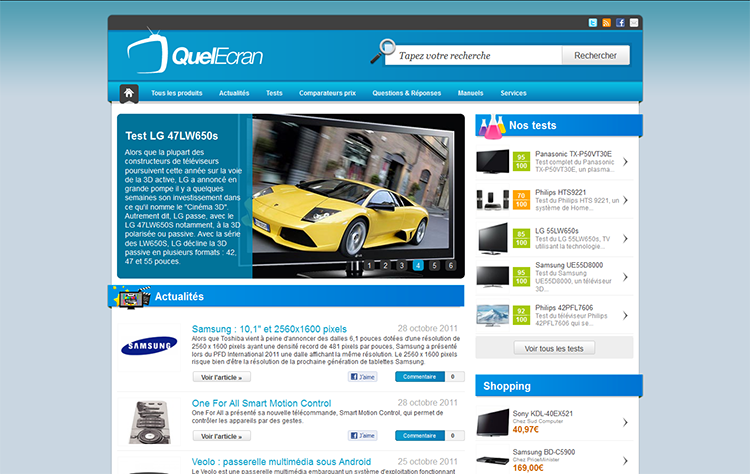
Task: Open the Manuels menu item
Action: point(470,93)
